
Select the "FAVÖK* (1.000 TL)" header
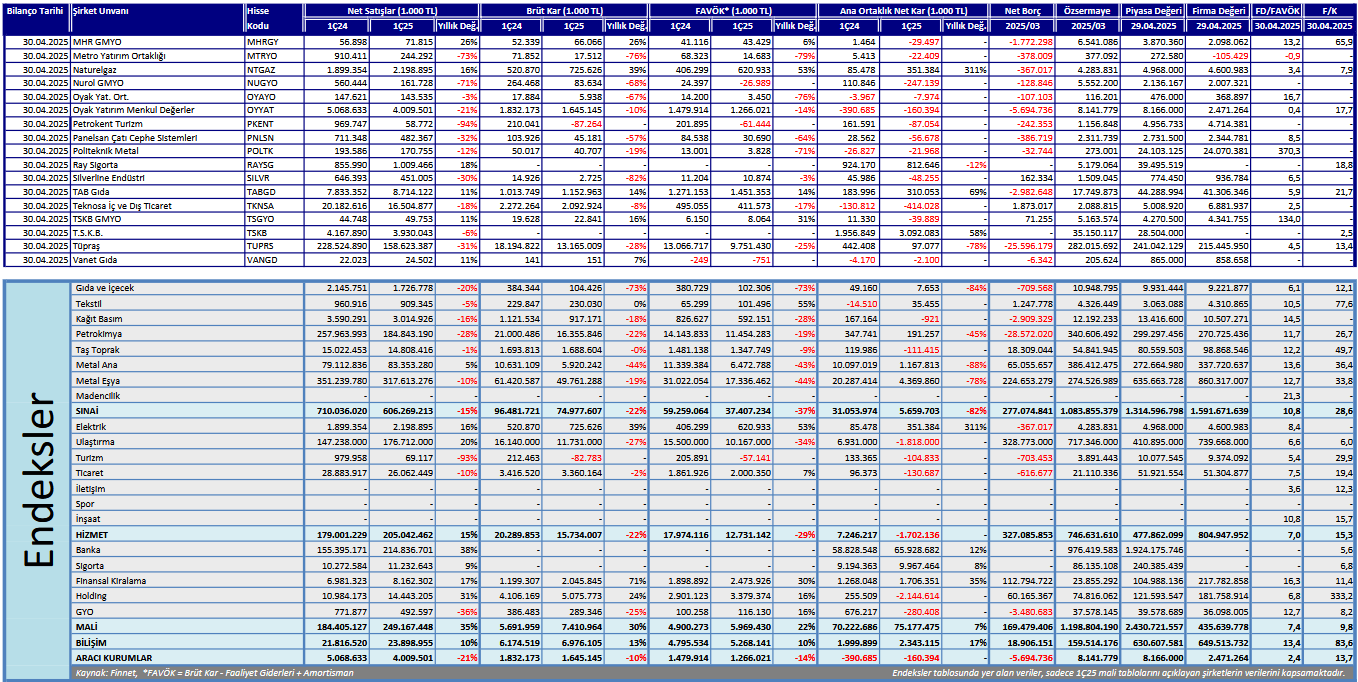click(733, 10)
